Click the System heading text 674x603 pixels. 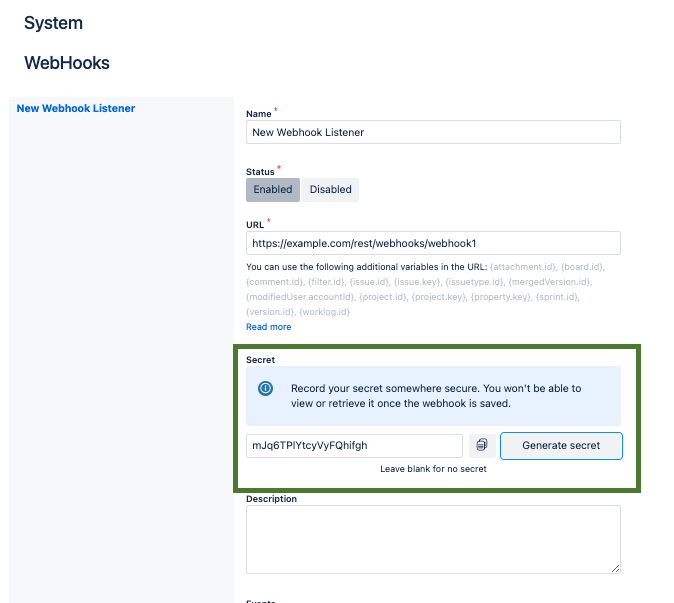click(53, 23)
